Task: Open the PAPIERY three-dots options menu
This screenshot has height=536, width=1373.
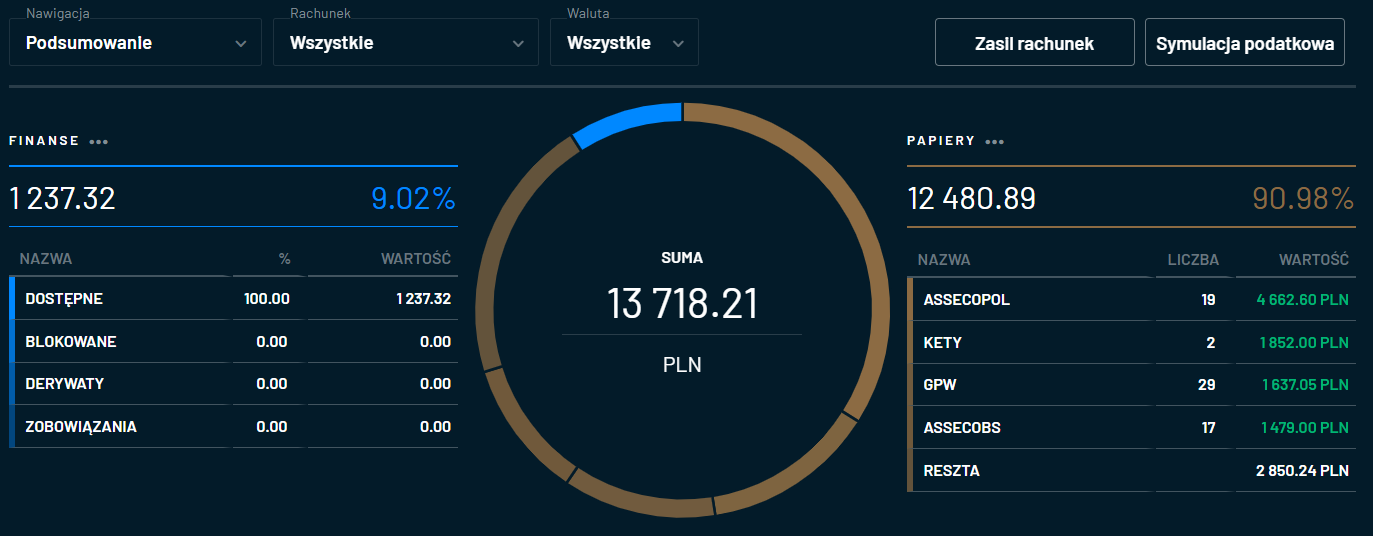Action: [994, 142]
